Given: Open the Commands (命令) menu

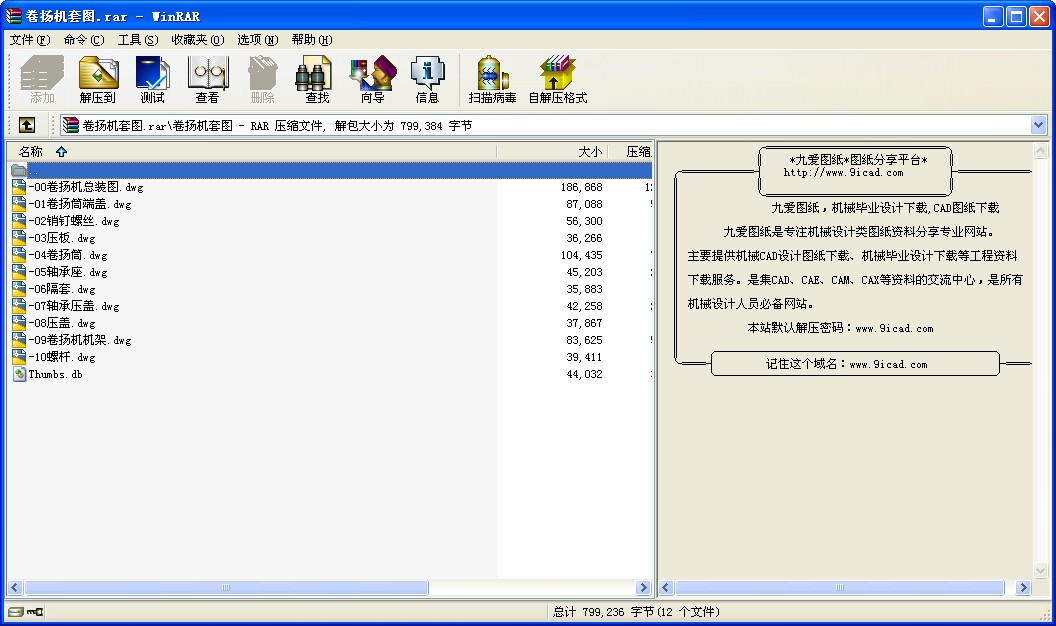Looking at the screenshot, I should pyautogui.click(x=84, y=40).
